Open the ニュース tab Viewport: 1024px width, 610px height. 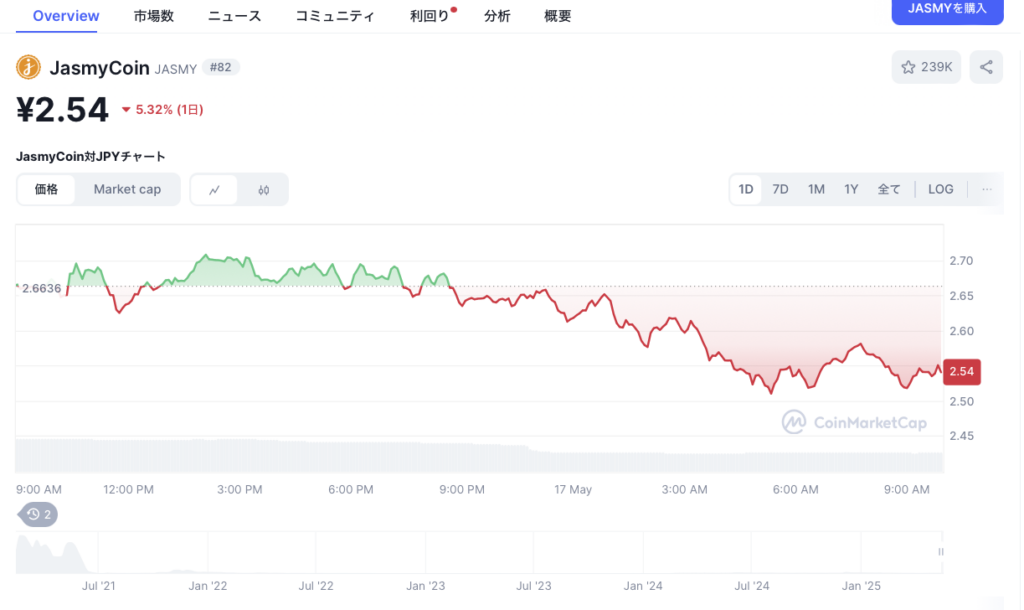click(x=234, y=16)
